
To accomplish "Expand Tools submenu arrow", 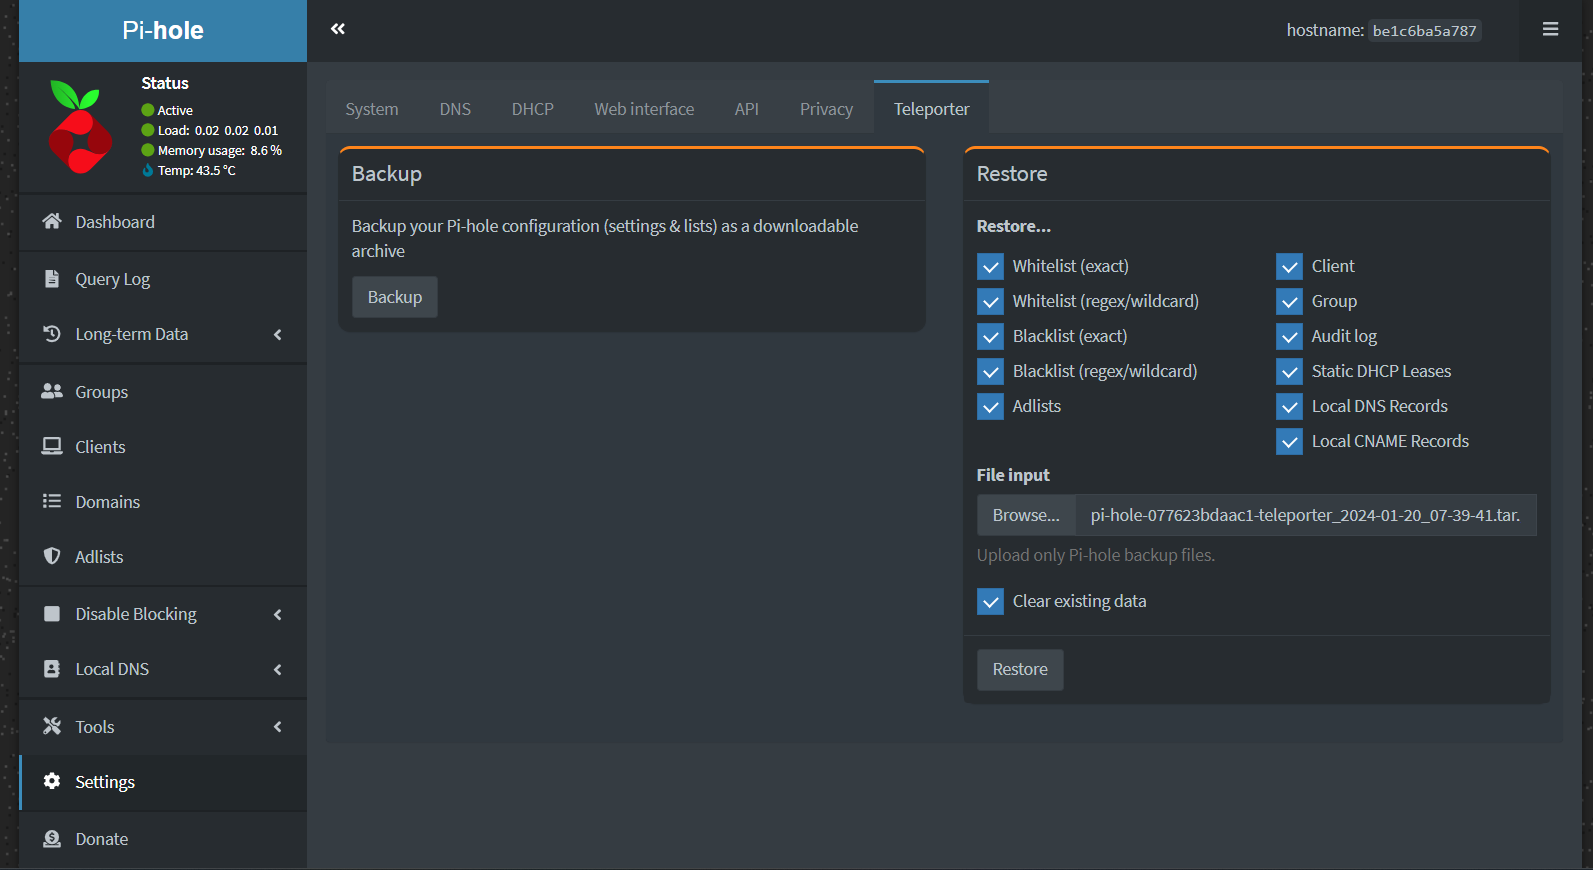I will 278,727.
